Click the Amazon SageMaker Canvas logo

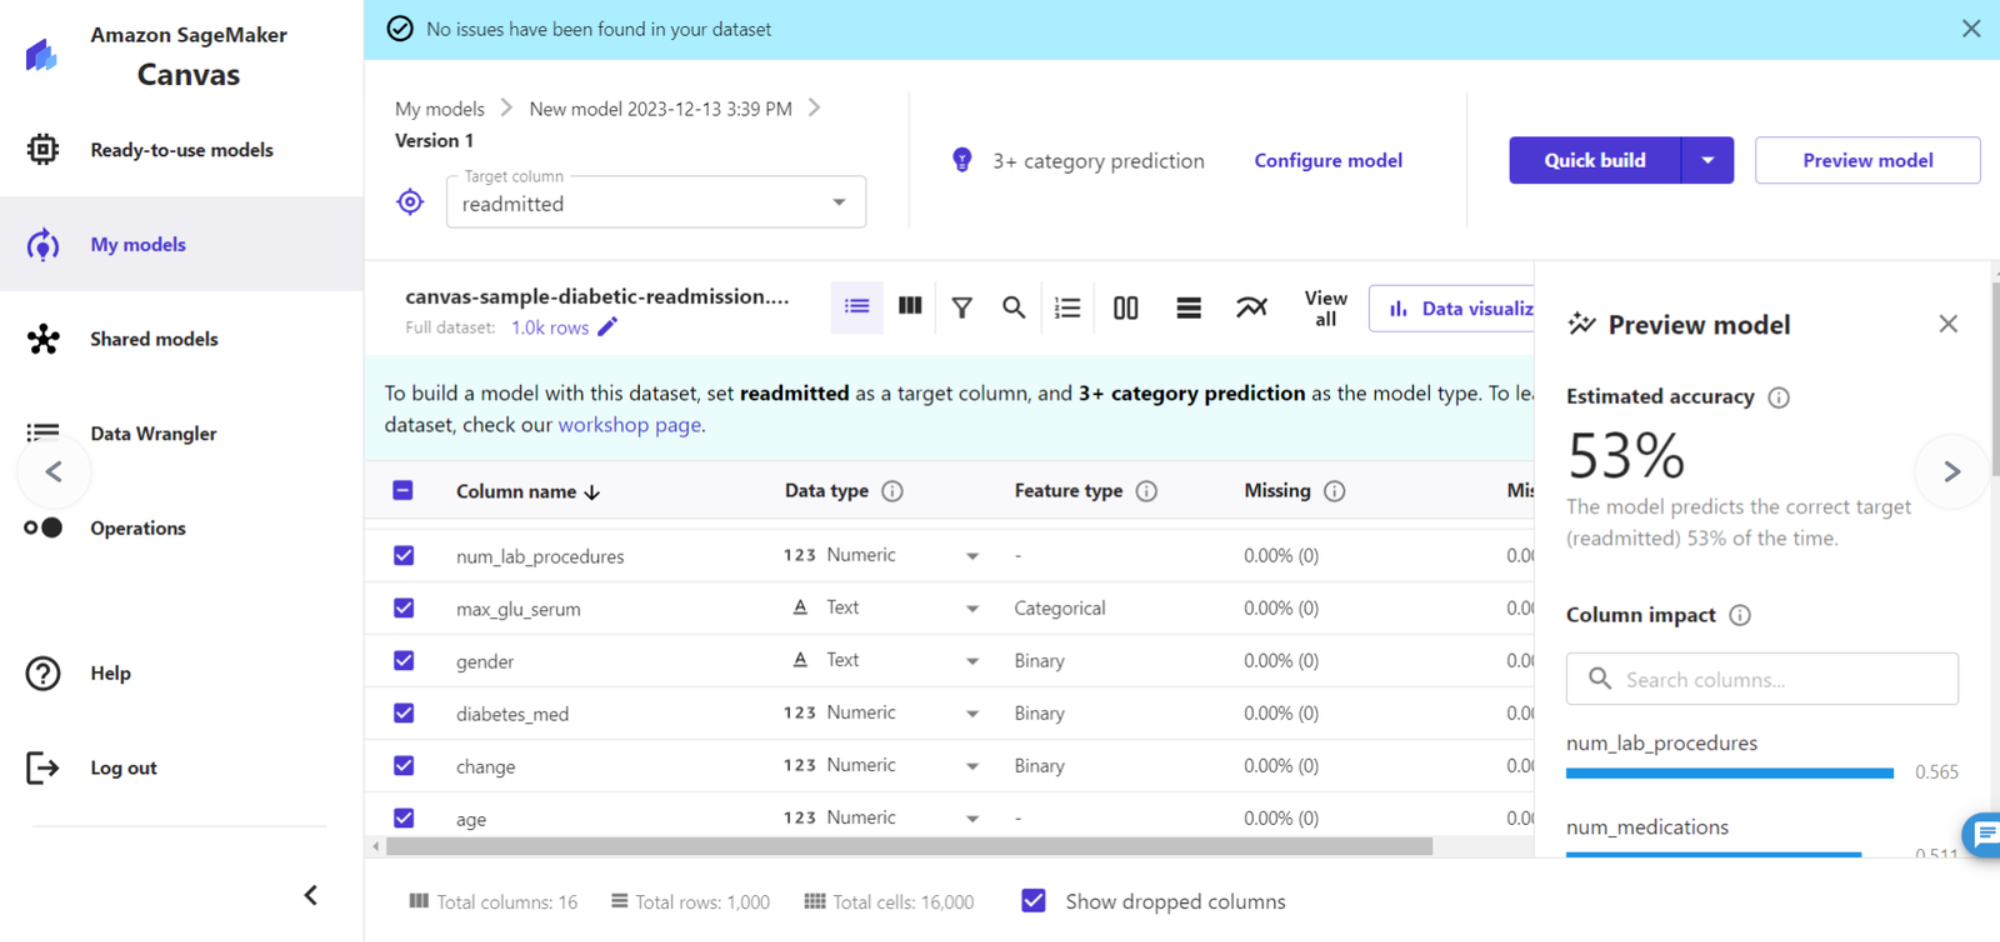(41, 55)
